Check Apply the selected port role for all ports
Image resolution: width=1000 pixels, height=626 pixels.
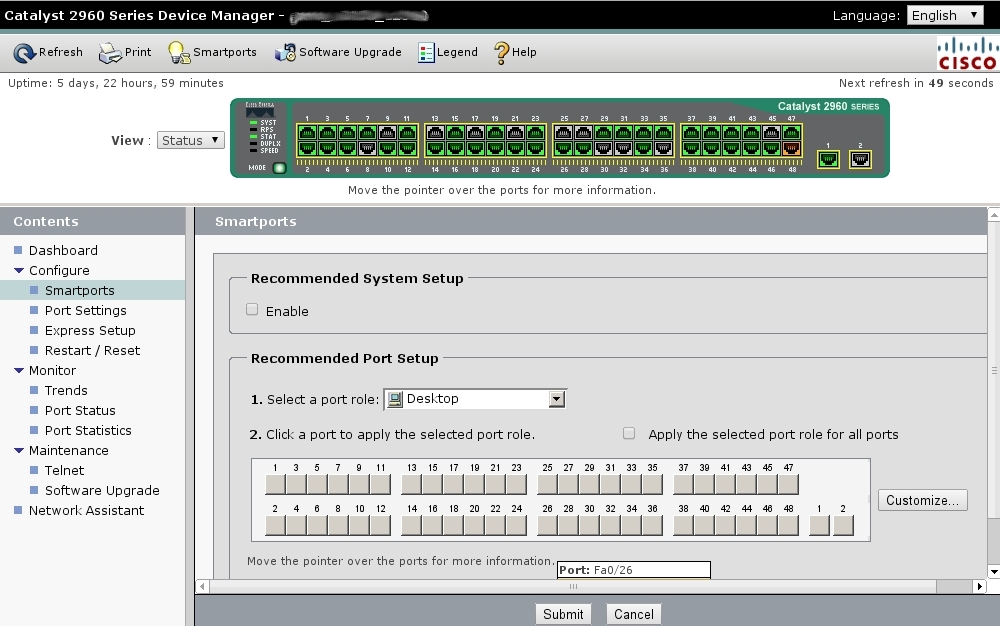point(629,433)
